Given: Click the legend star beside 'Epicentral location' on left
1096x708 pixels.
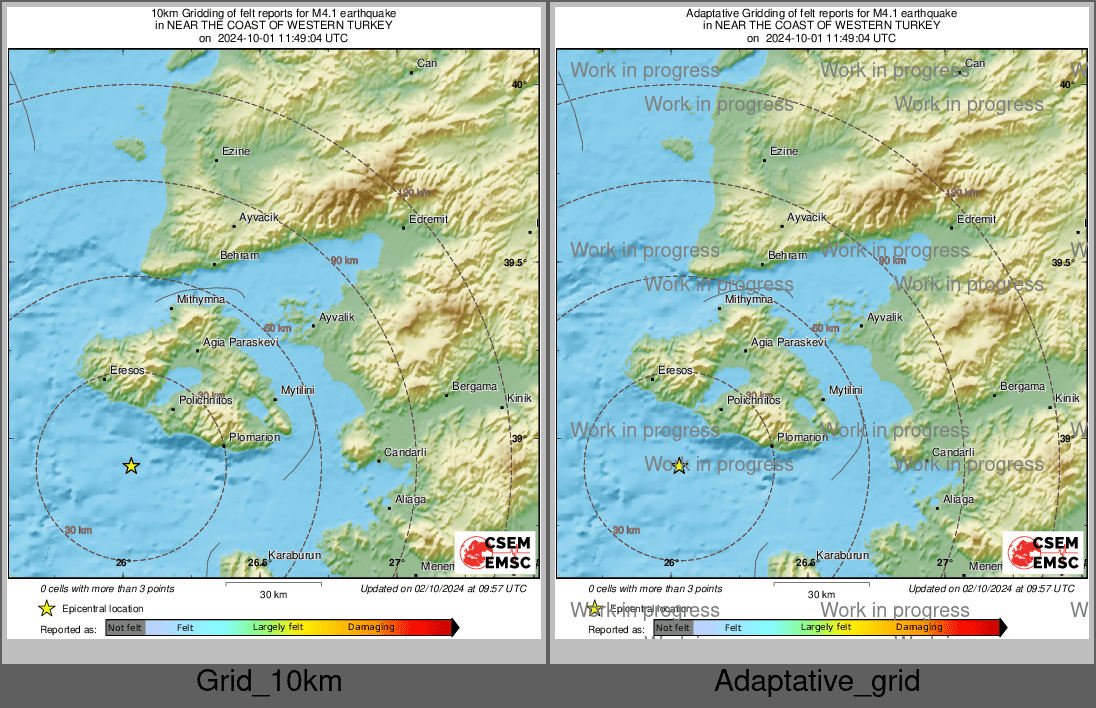Looking at the screenshot, I should (46, 608).
